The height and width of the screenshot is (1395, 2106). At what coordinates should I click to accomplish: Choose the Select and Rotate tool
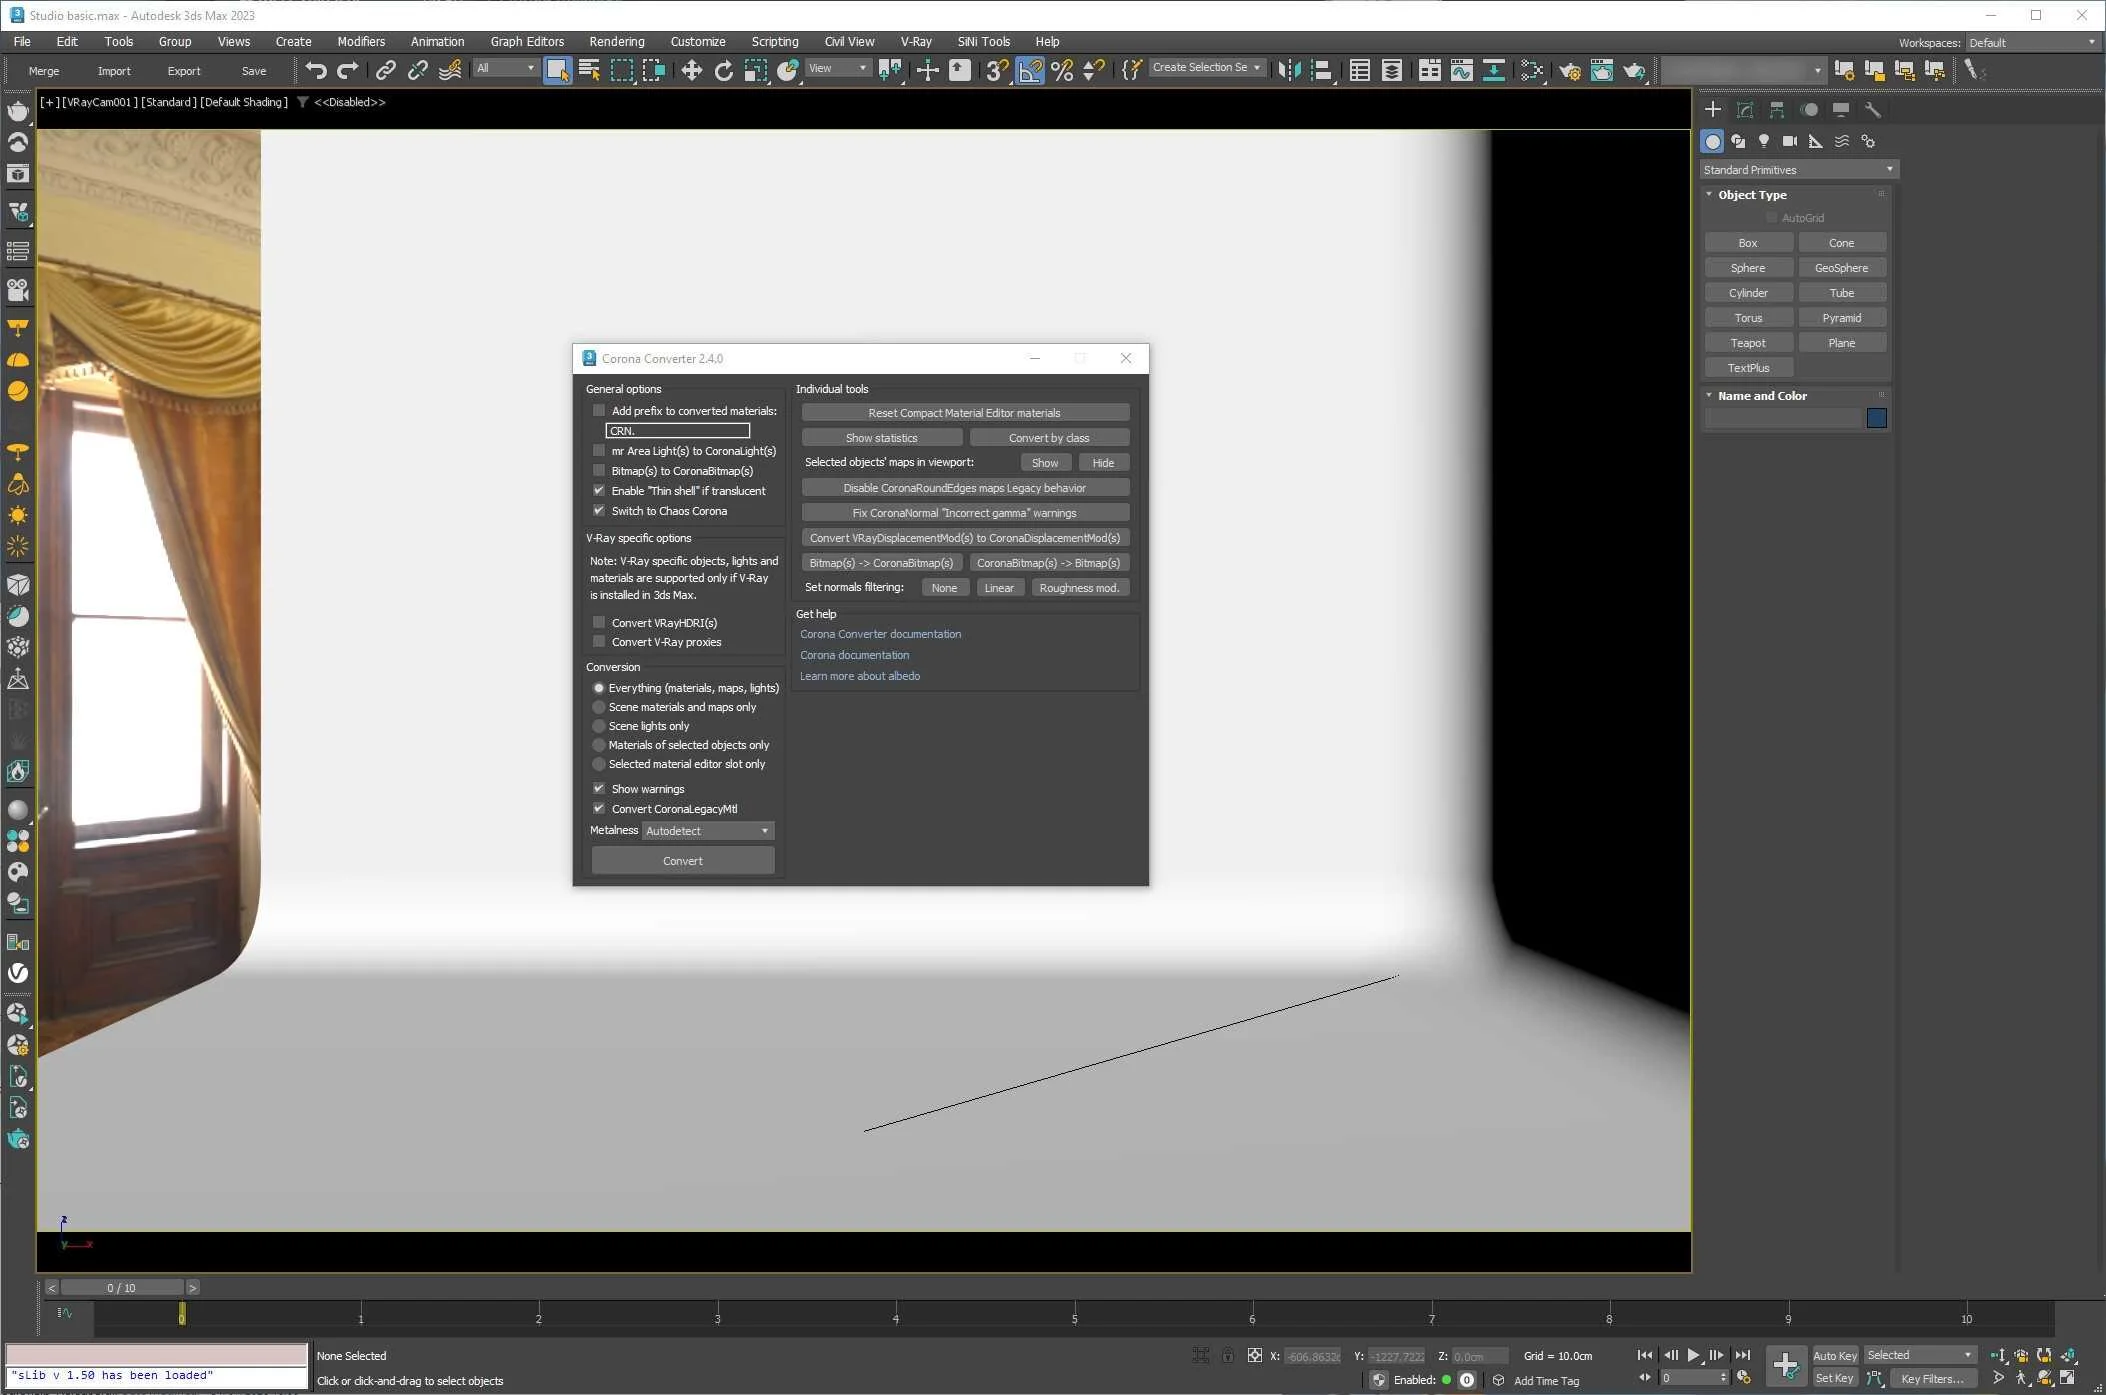[723, 70]
